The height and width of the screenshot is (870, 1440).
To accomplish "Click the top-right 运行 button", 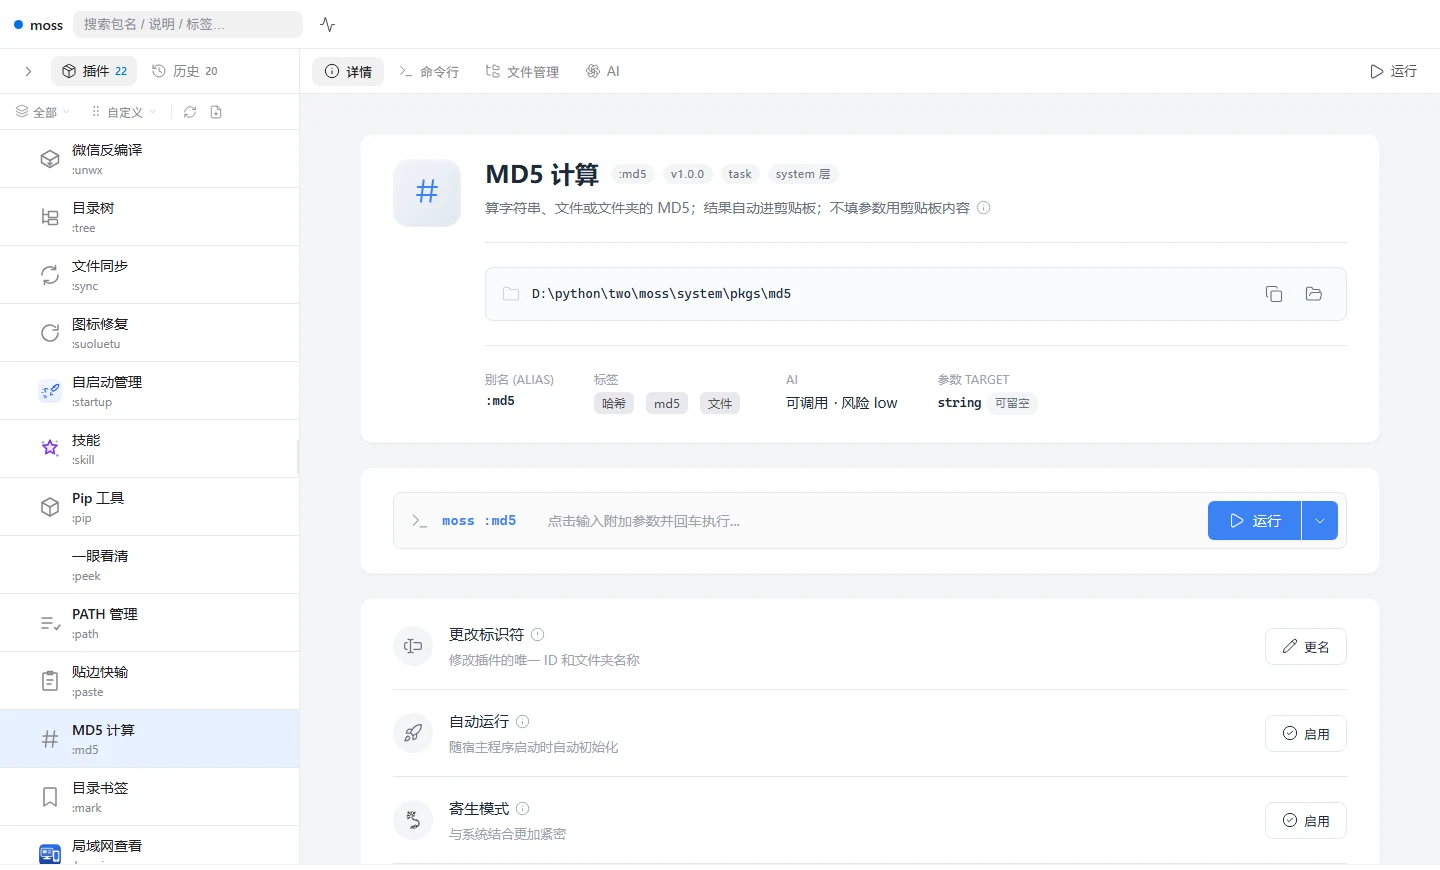I will coord(1393,71).
